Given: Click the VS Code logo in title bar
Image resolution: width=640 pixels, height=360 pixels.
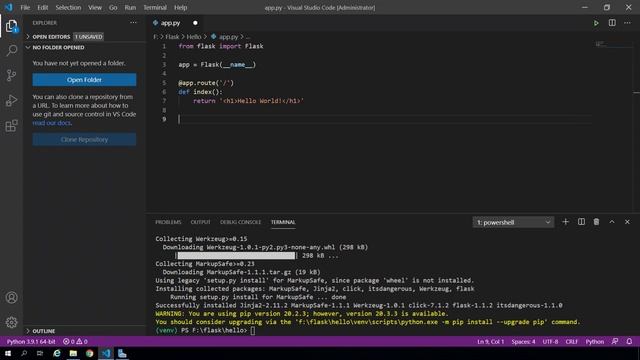Looking at the screenshot, I should 9,7.
